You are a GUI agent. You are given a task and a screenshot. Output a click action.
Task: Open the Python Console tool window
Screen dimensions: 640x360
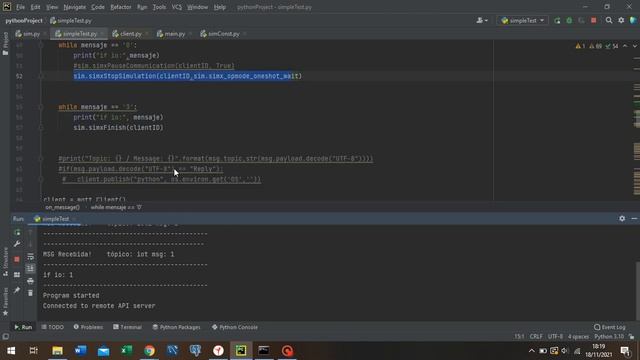pyautogui.click(x=235, y=327)
